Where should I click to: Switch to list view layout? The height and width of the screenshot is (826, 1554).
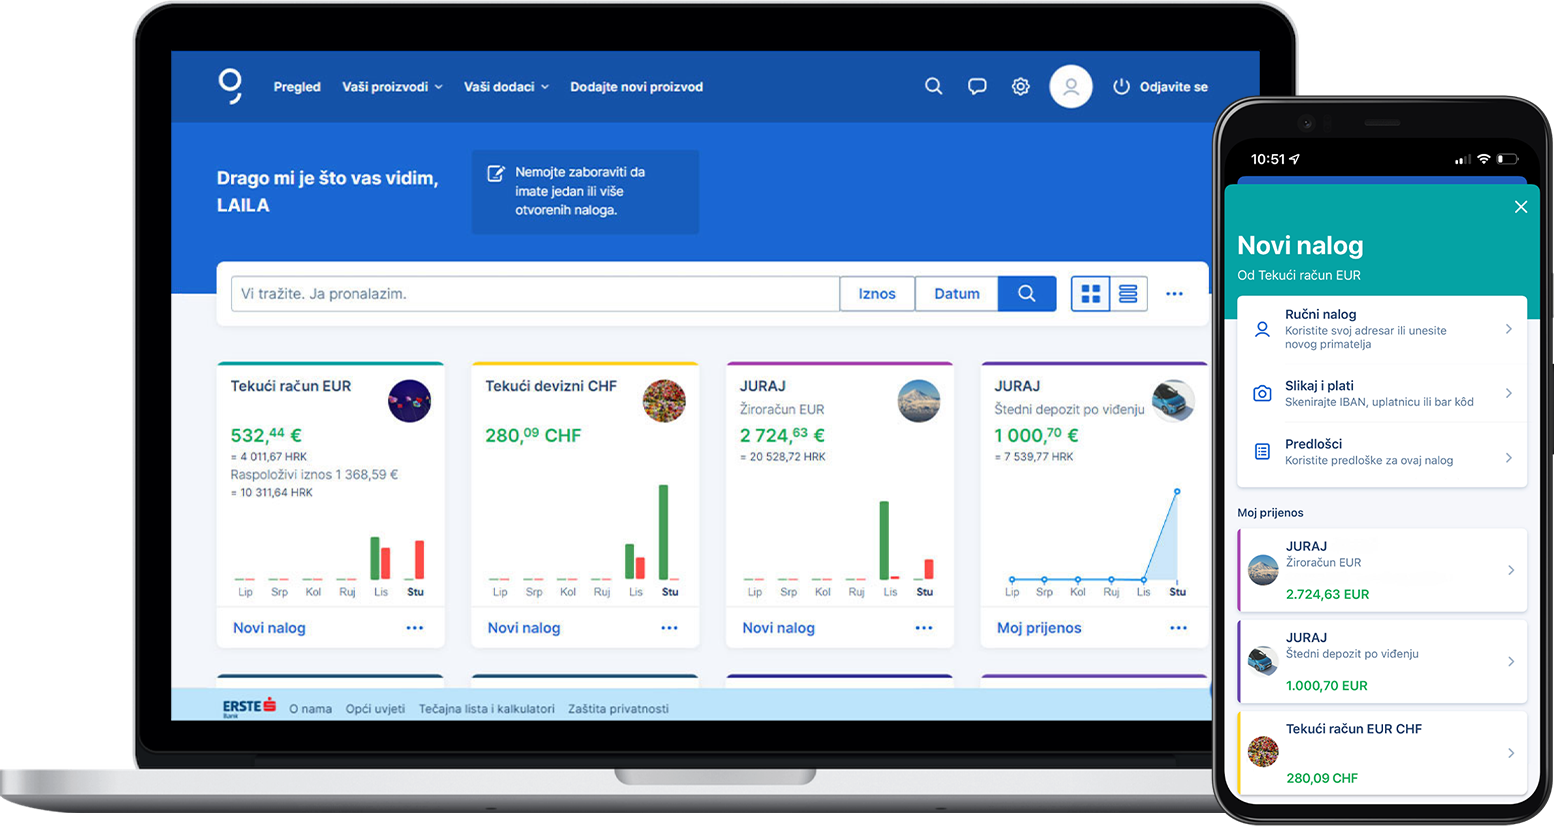(1128, 294)
